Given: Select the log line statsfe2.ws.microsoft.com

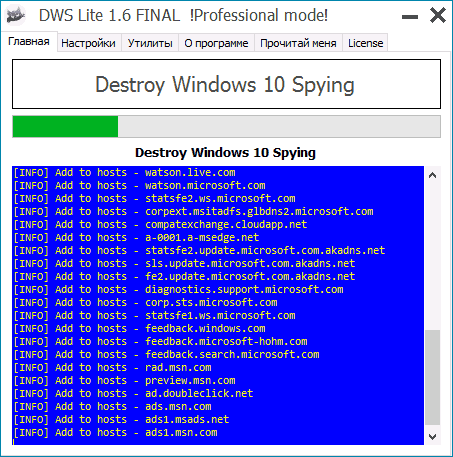Looking at the screenshot, I should coord(154,199).
